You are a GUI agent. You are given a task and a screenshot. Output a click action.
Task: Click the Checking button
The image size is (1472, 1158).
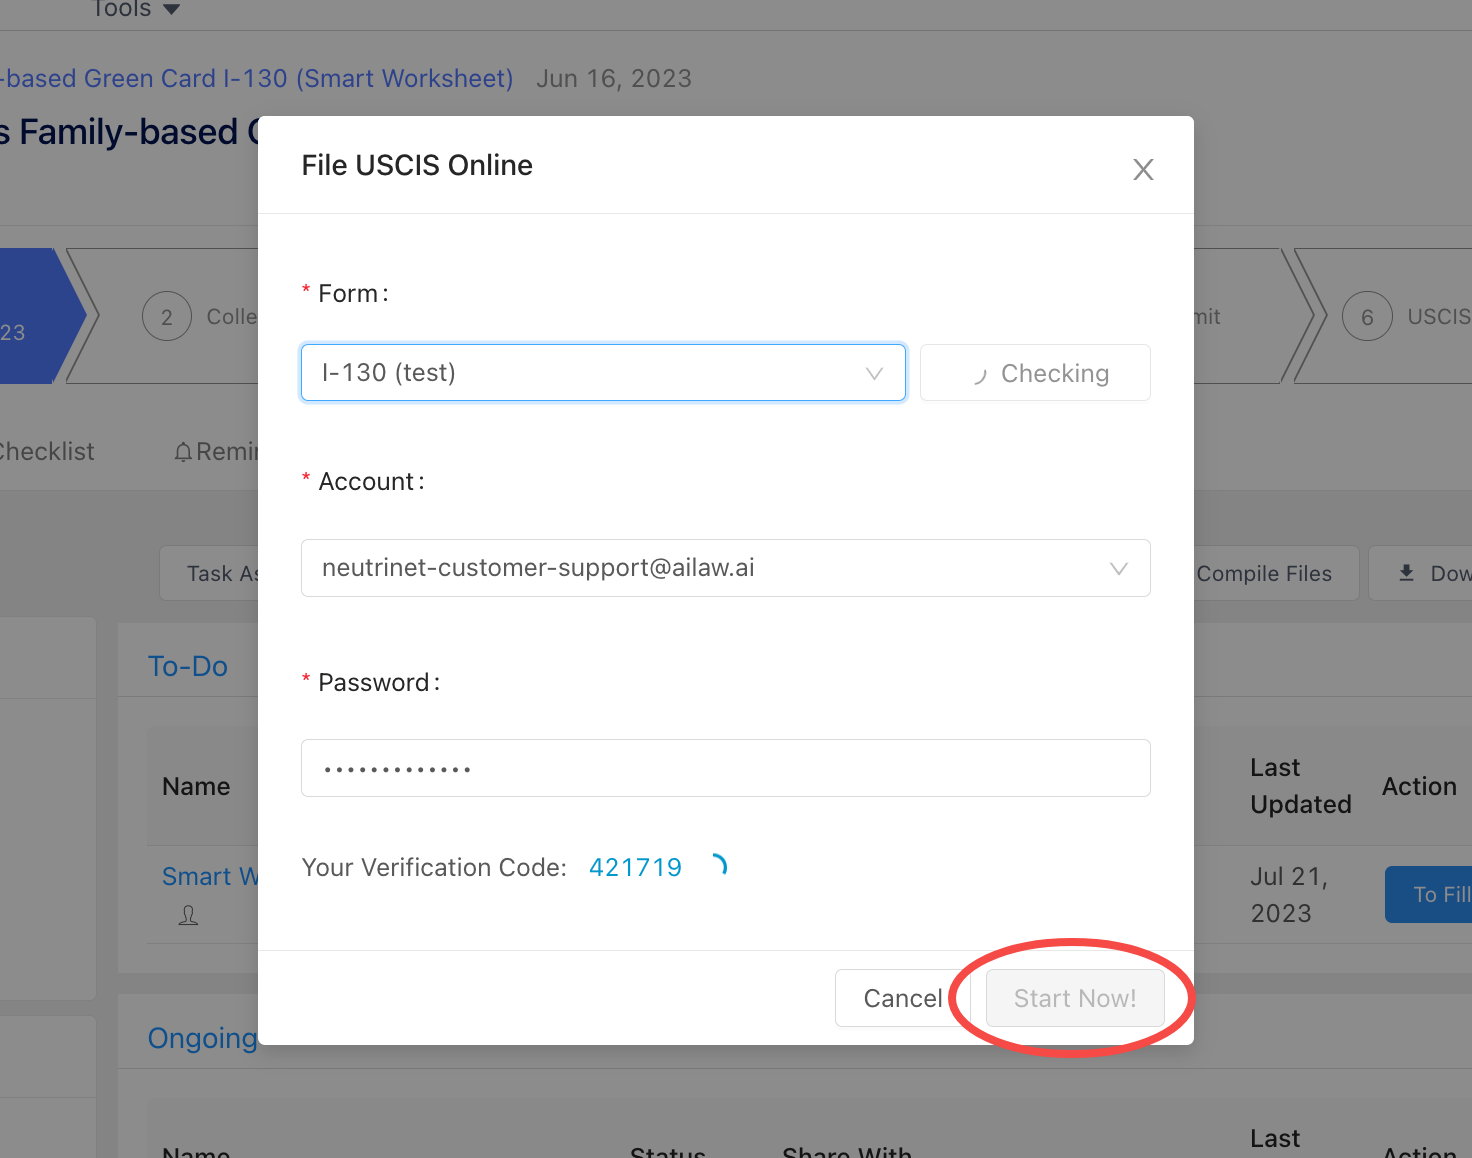1035,373
